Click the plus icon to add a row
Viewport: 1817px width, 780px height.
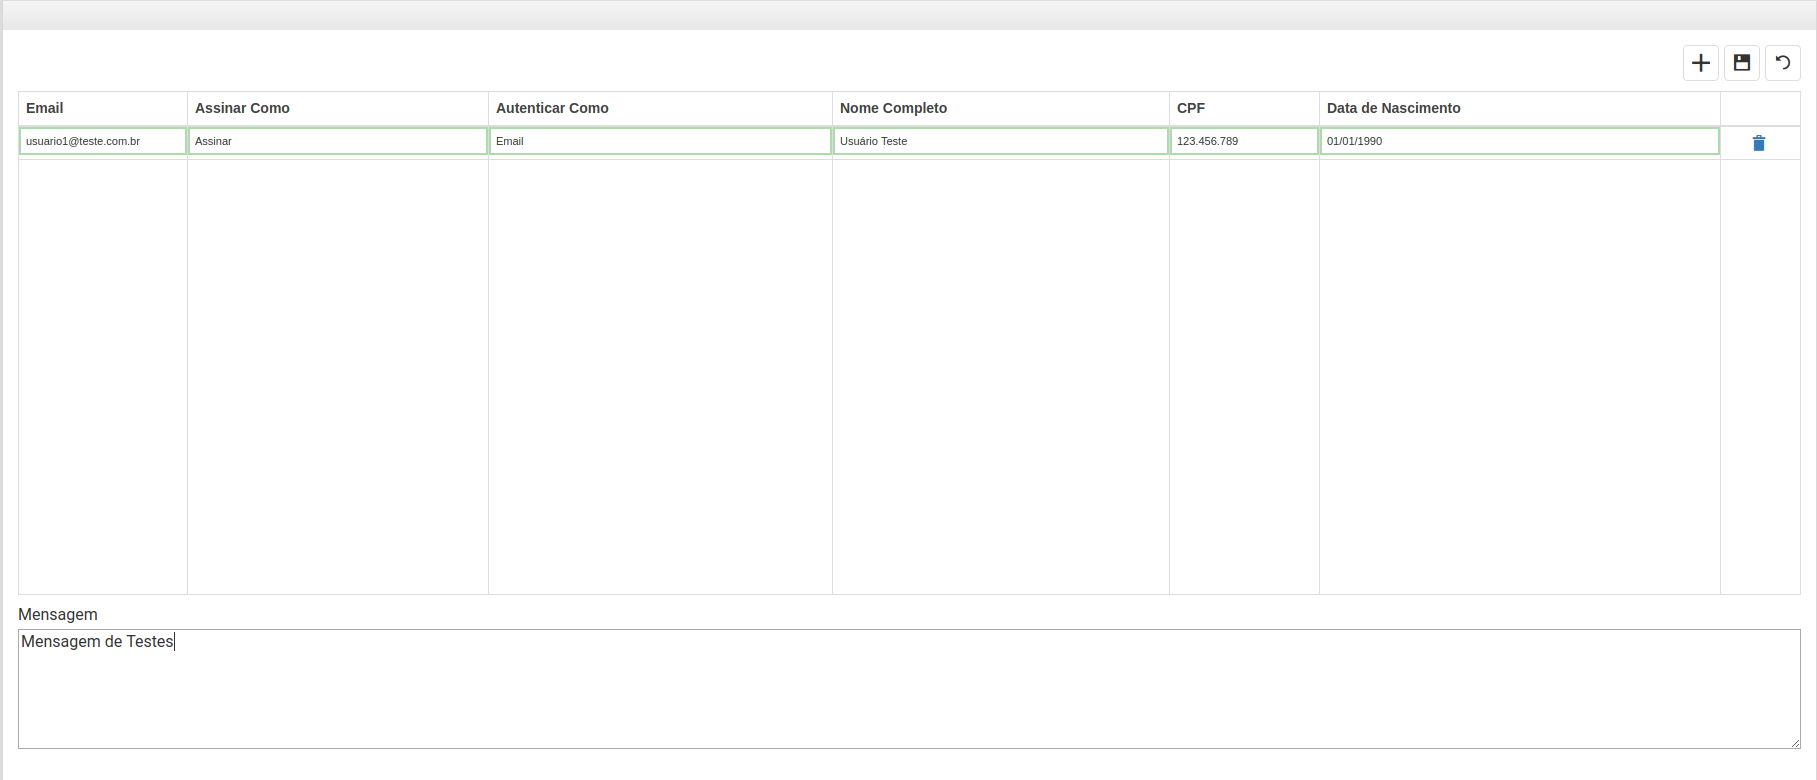1700,63
